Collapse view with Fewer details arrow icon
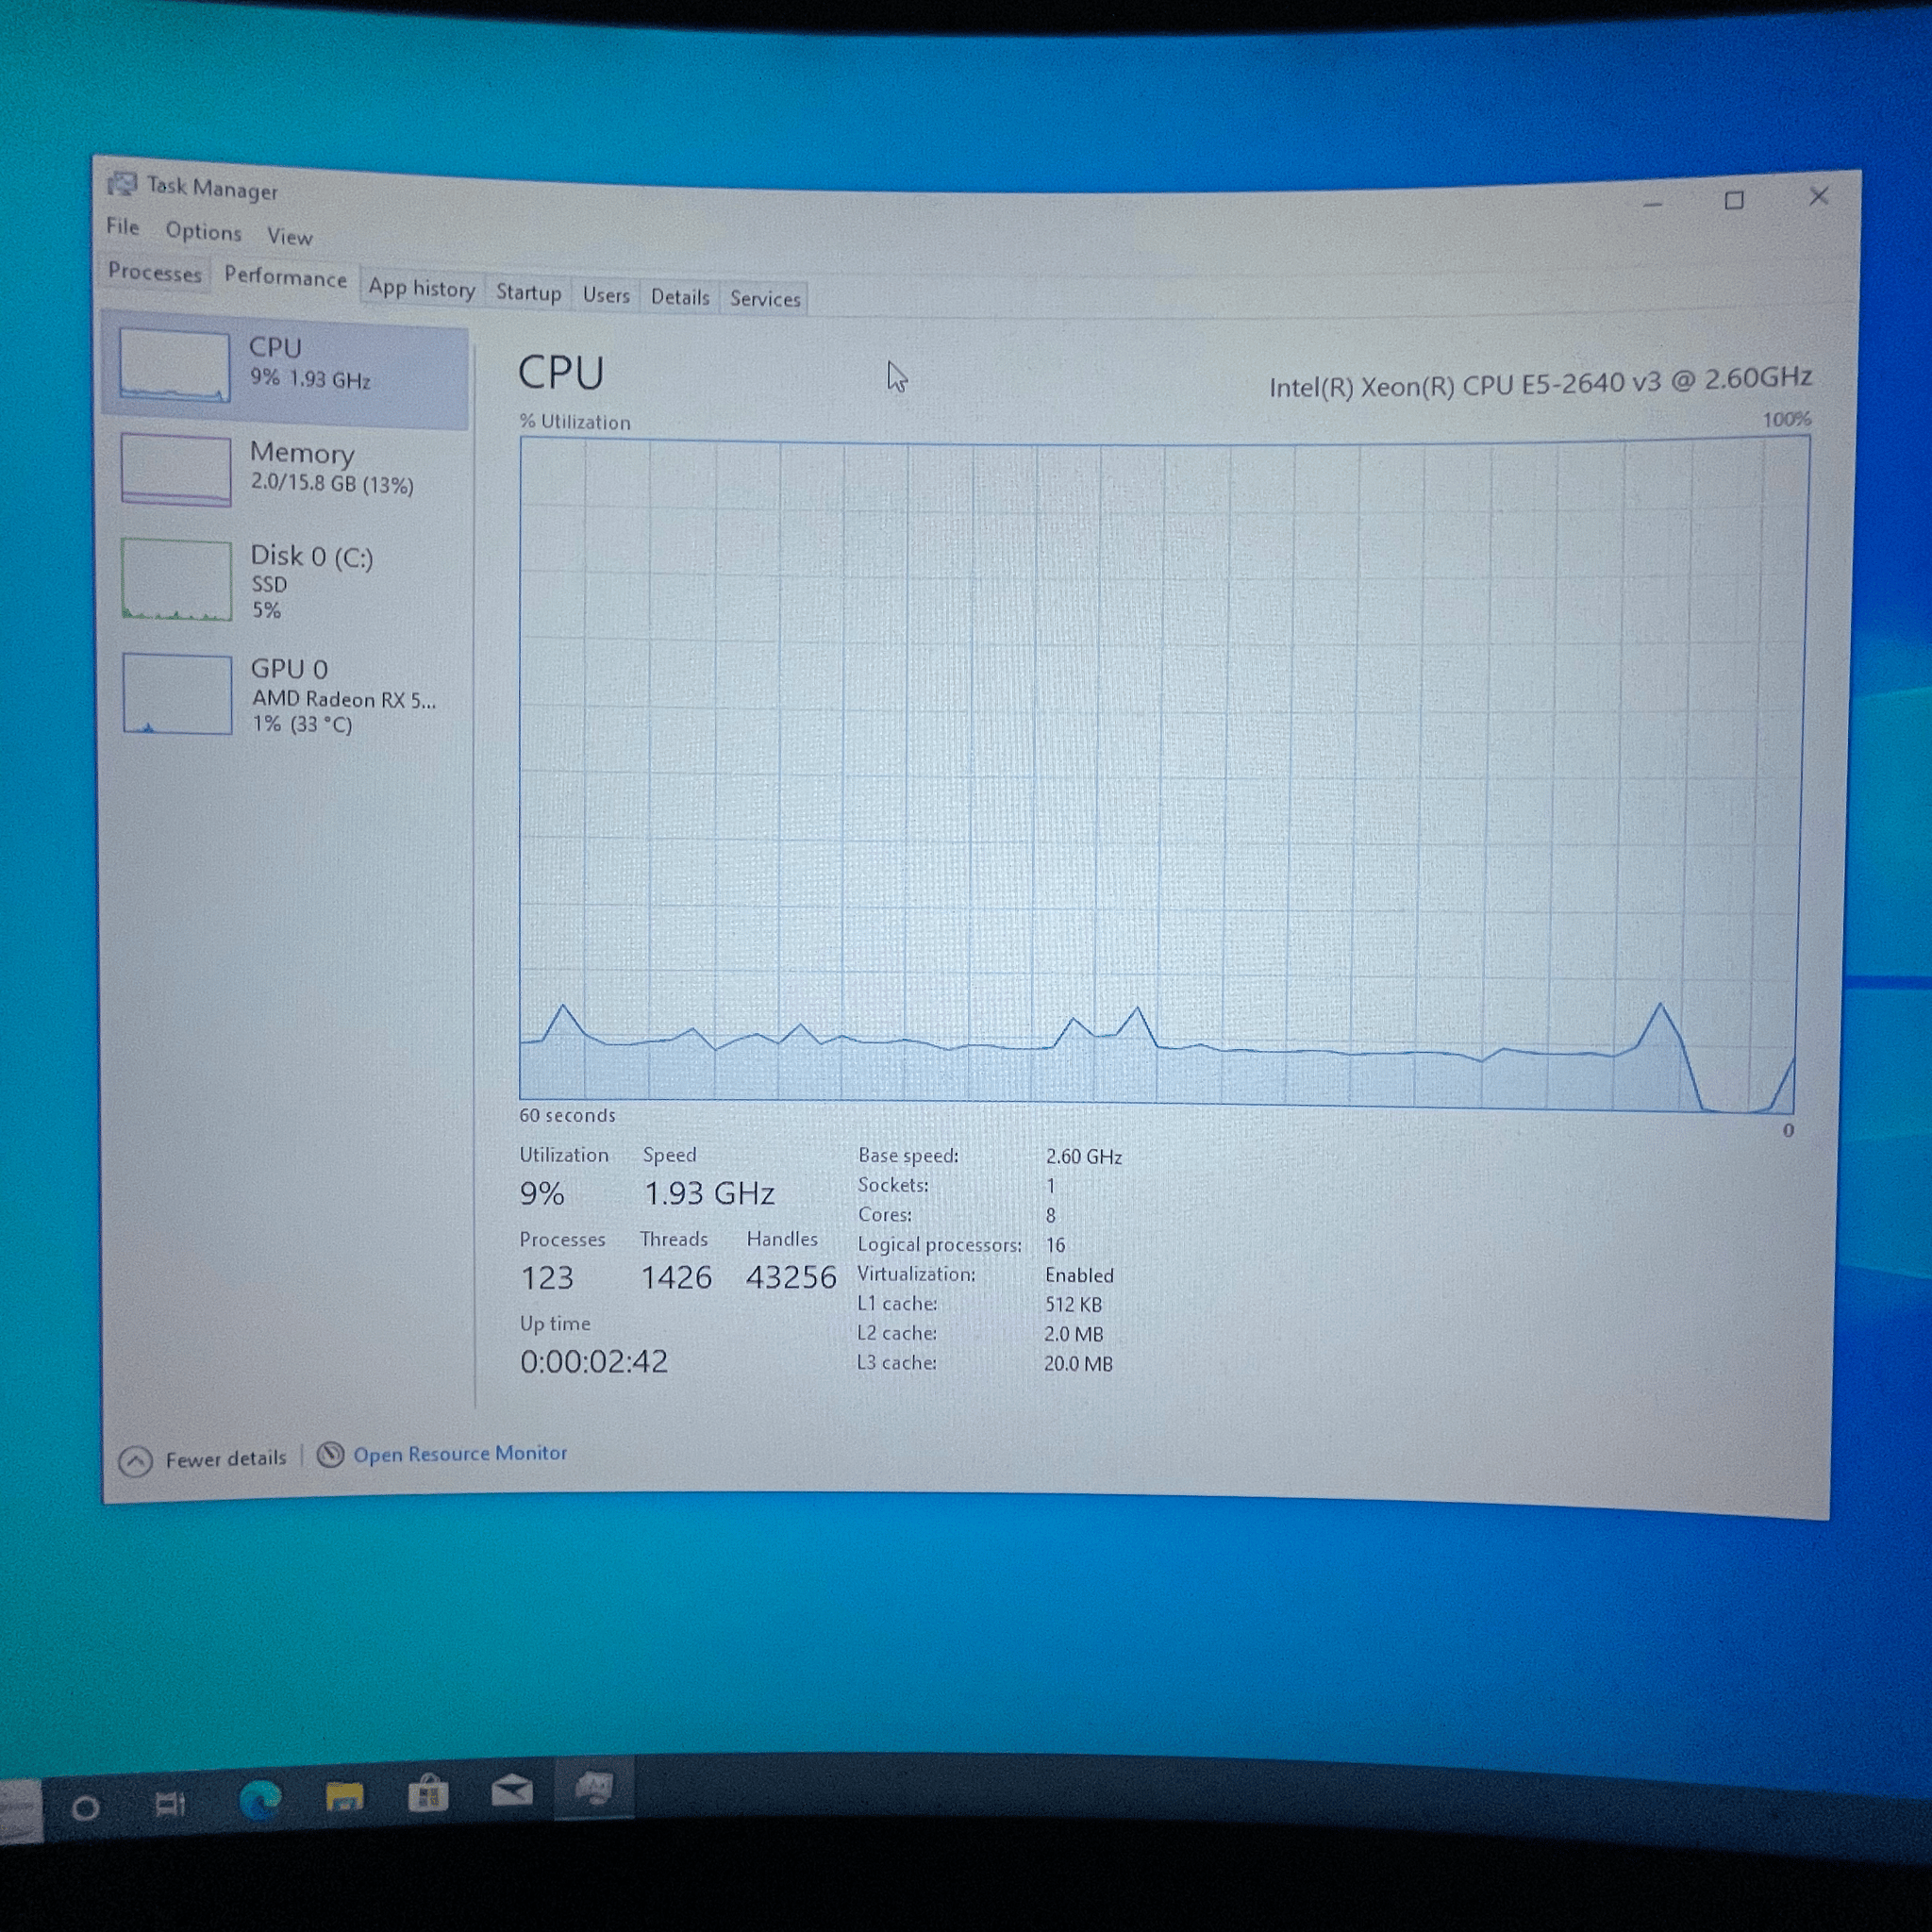The height and width of the screenshot is (1932, 1932). click(135, 1462)
